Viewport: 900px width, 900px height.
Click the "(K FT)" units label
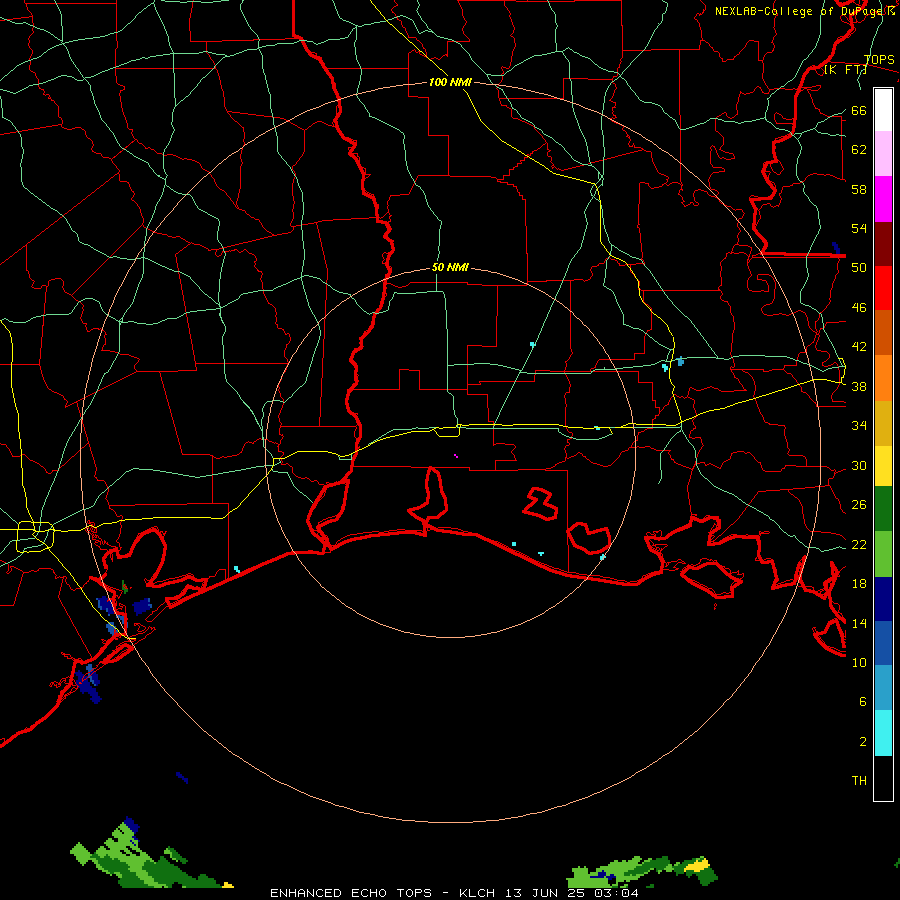pos(845,69)
